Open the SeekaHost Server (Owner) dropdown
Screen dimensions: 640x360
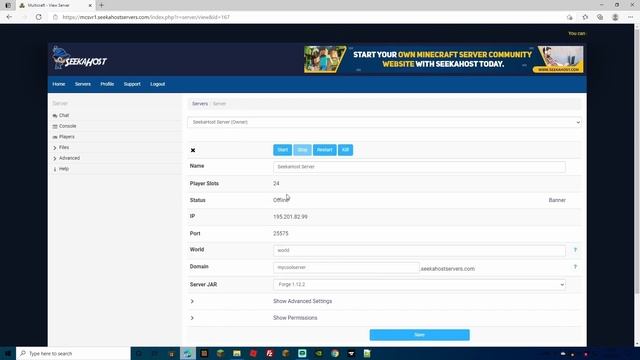pyautogui.click(x=384, y=122)
